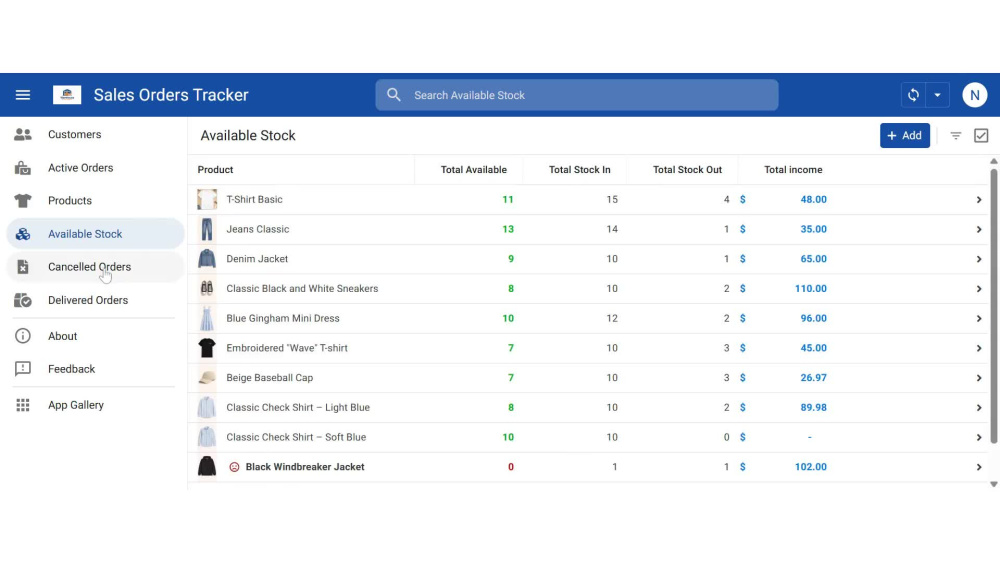This screenshot has height=563, width=1000.
Task: Click the About info icon
Action: [23, 336]
